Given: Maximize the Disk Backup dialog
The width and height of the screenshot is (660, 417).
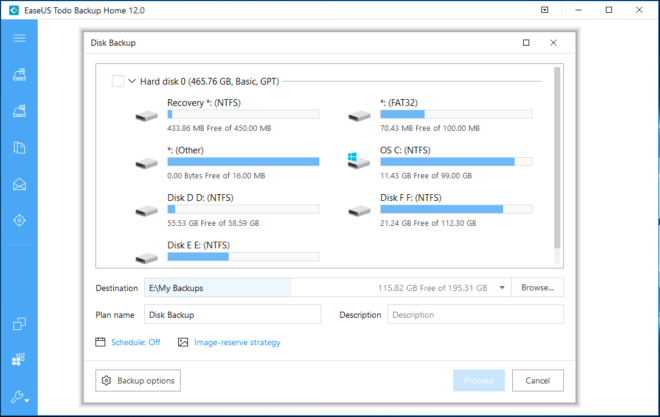Looking at the screenshot, I should click(526, 42).
